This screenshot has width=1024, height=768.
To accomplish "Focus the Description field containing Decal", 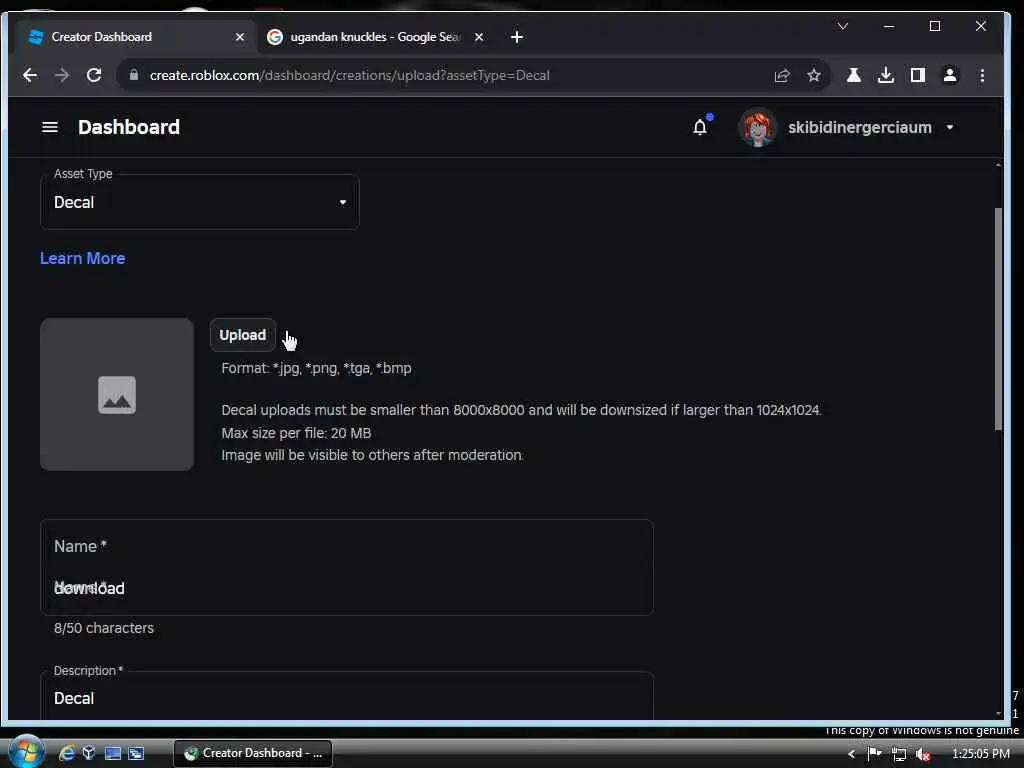I will coord(347,697).
